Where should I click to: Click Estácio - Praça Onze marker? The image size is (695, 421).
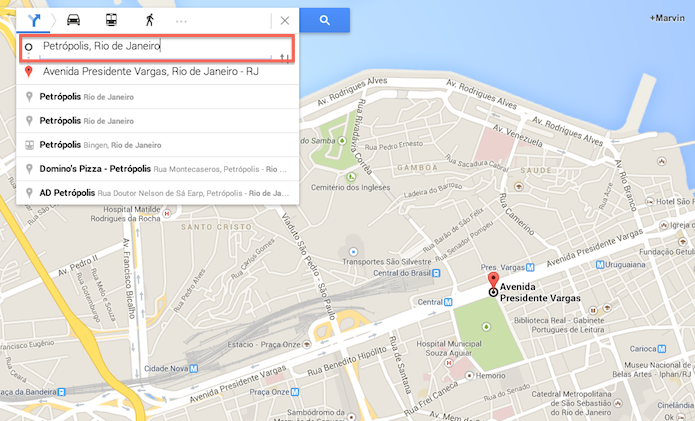click(x=306, y=344)
